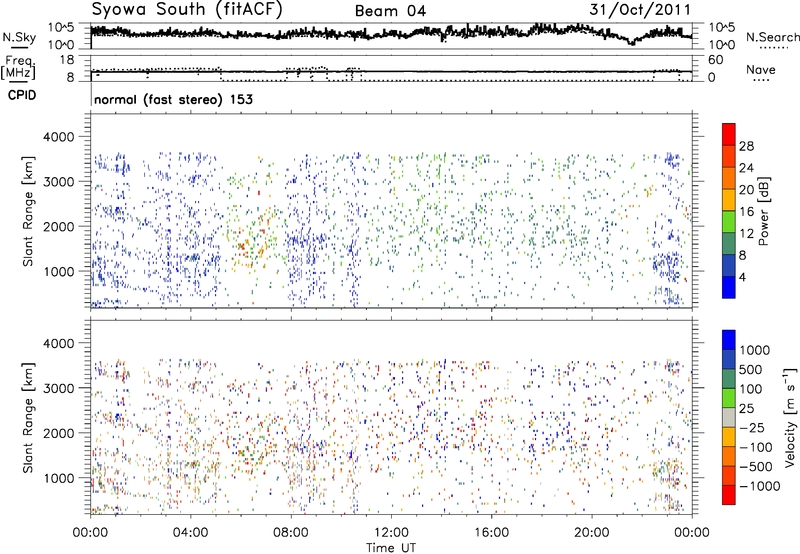
Task: Click the 'Beam 04' label
Action: [390, 11]
